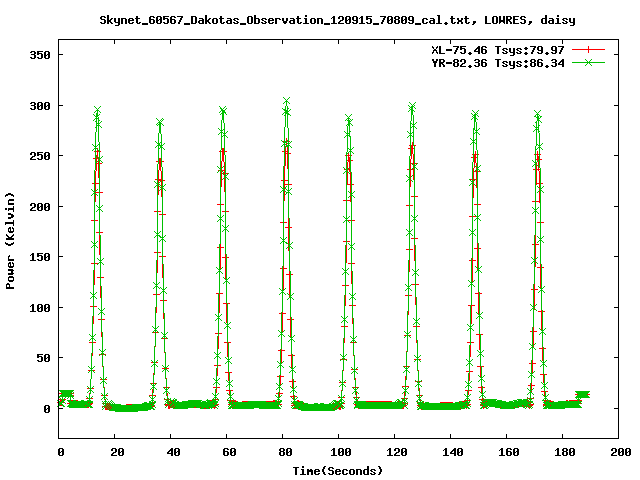The width and height of the screenshot is (640, 480).
Task: Click the x-axis tick label 40
Action: coord(173,452)
